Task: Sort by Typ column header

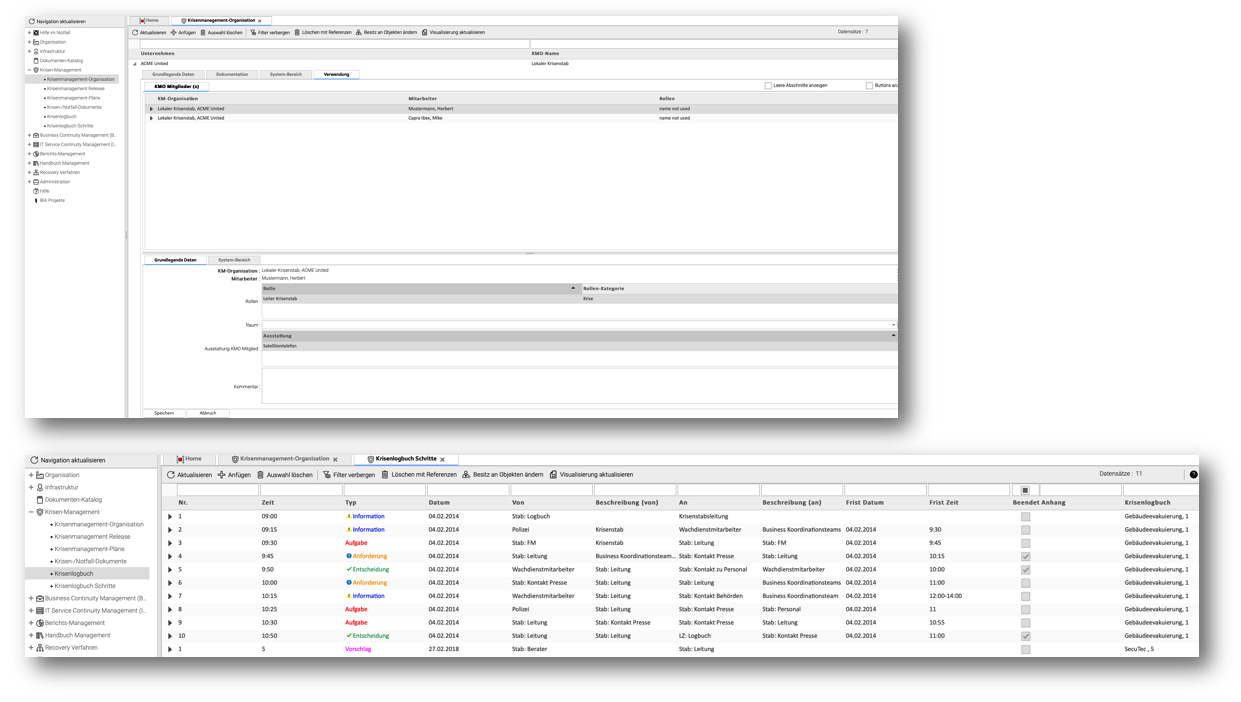Action: click(351, 503)
